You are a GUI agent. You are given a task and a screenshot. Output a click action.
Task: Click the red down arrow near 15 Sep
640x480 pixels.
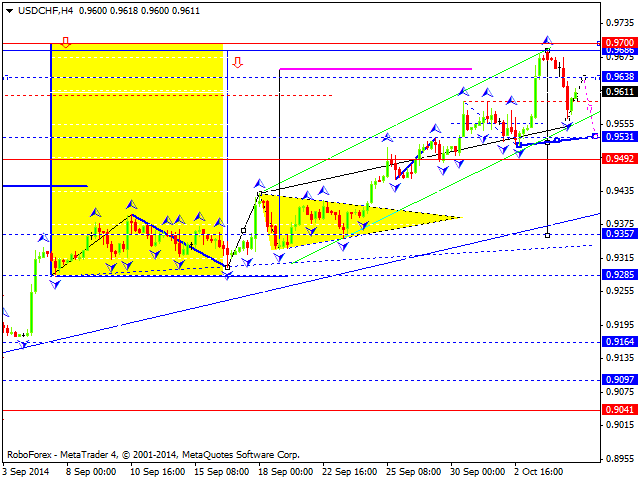[x=238, y=62]
